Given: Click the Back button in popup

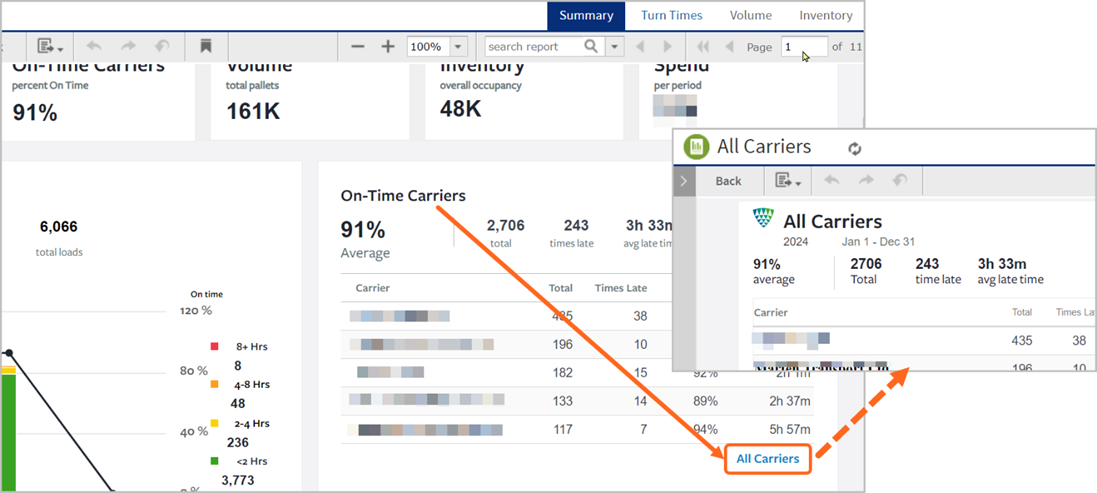Looking at the screenshot, I should coord(728,181).
